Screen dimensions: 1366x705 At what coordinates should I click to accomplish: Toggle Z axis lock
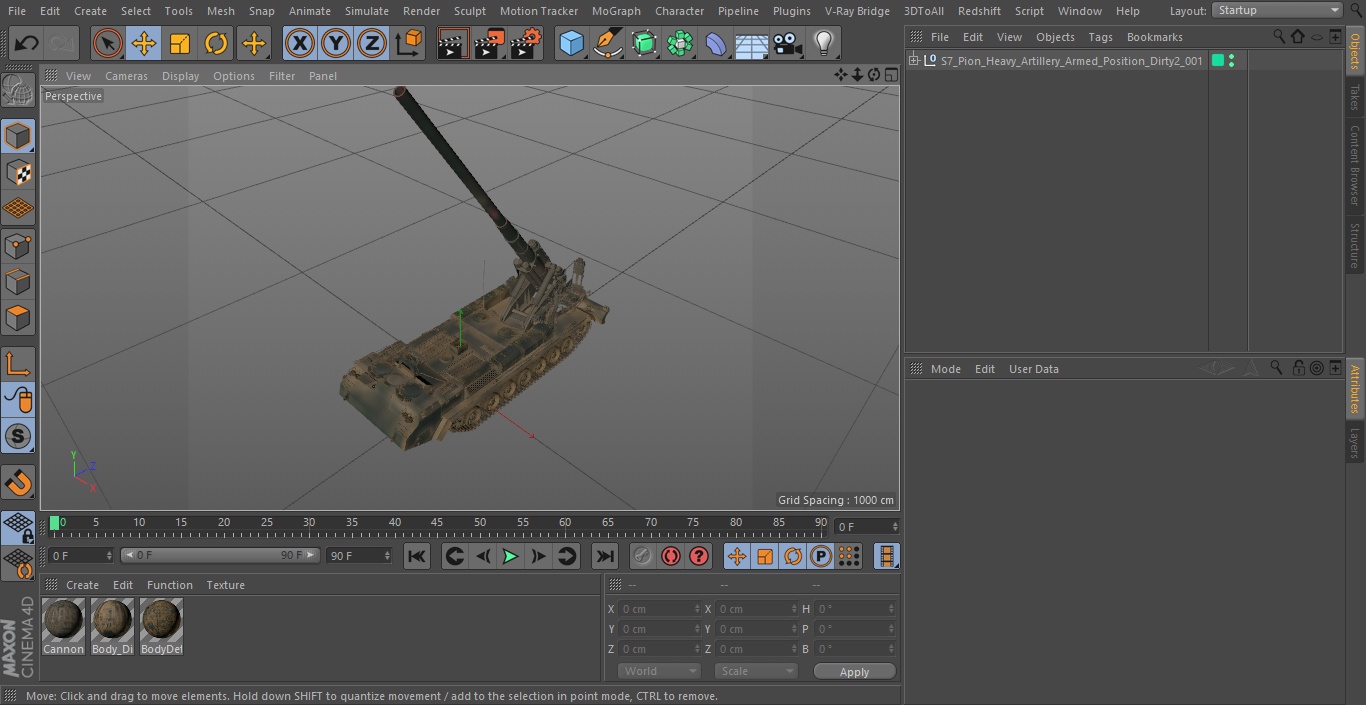pyautogui.click(x=372, y=43)
